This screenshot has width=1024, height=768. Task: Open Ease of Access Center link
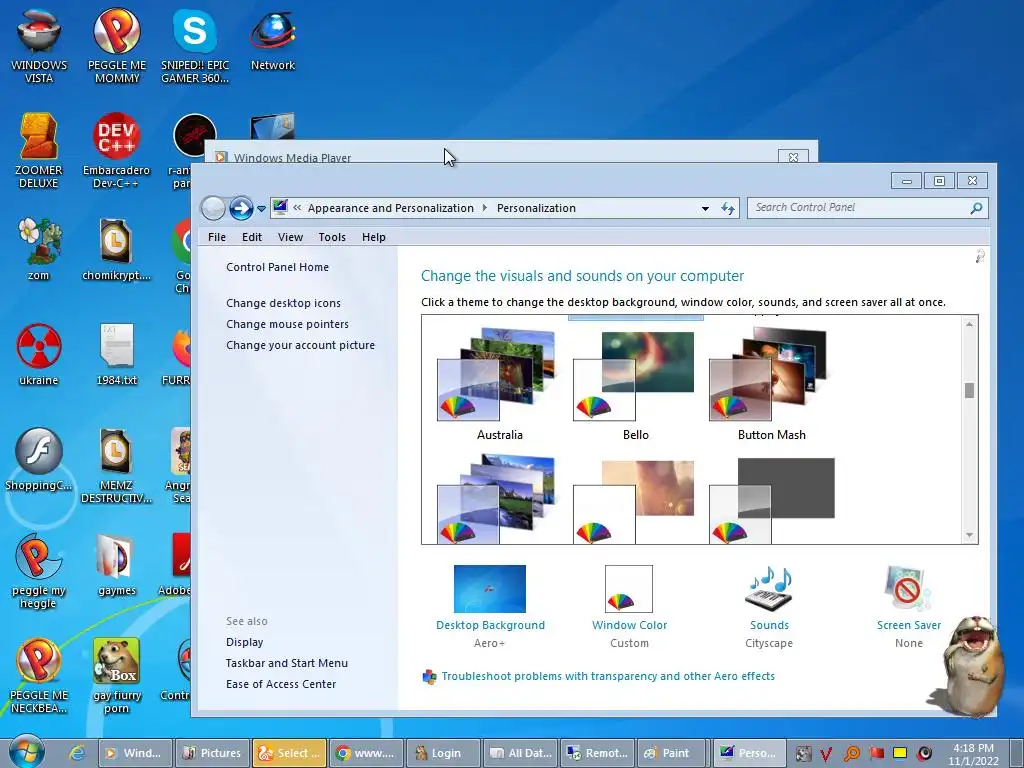point(281,684)
